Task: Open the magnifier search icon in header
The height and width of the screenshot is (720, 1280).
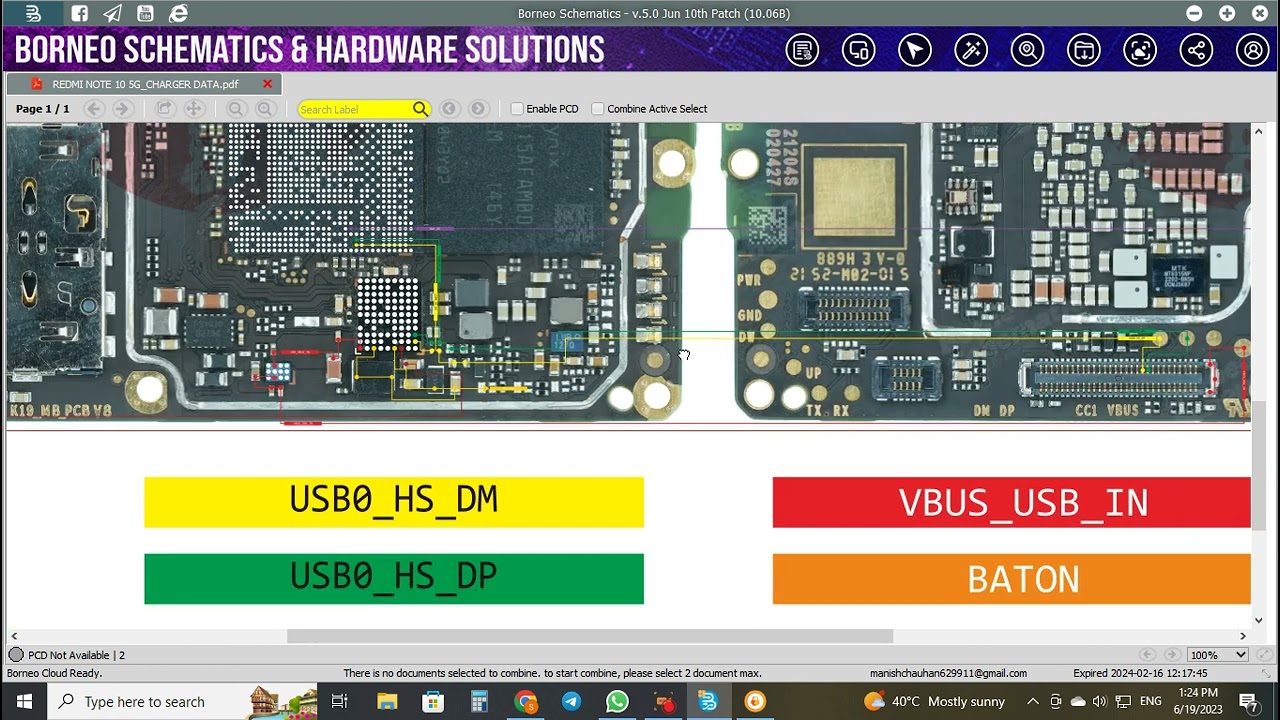Action: click(x=1027, y=50)
